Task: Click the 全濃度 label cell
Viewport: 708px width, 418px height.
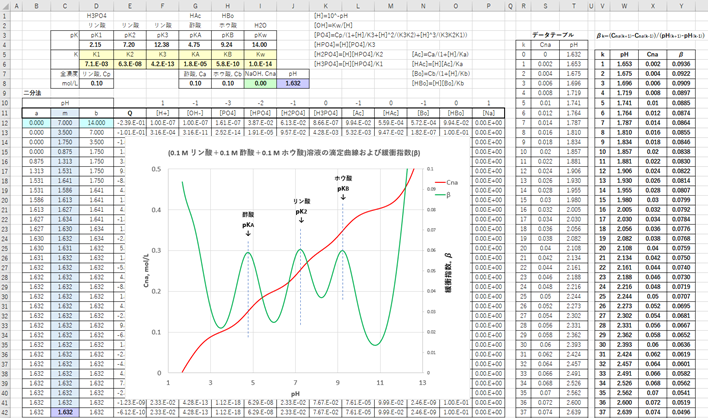Action: point(65,74)
